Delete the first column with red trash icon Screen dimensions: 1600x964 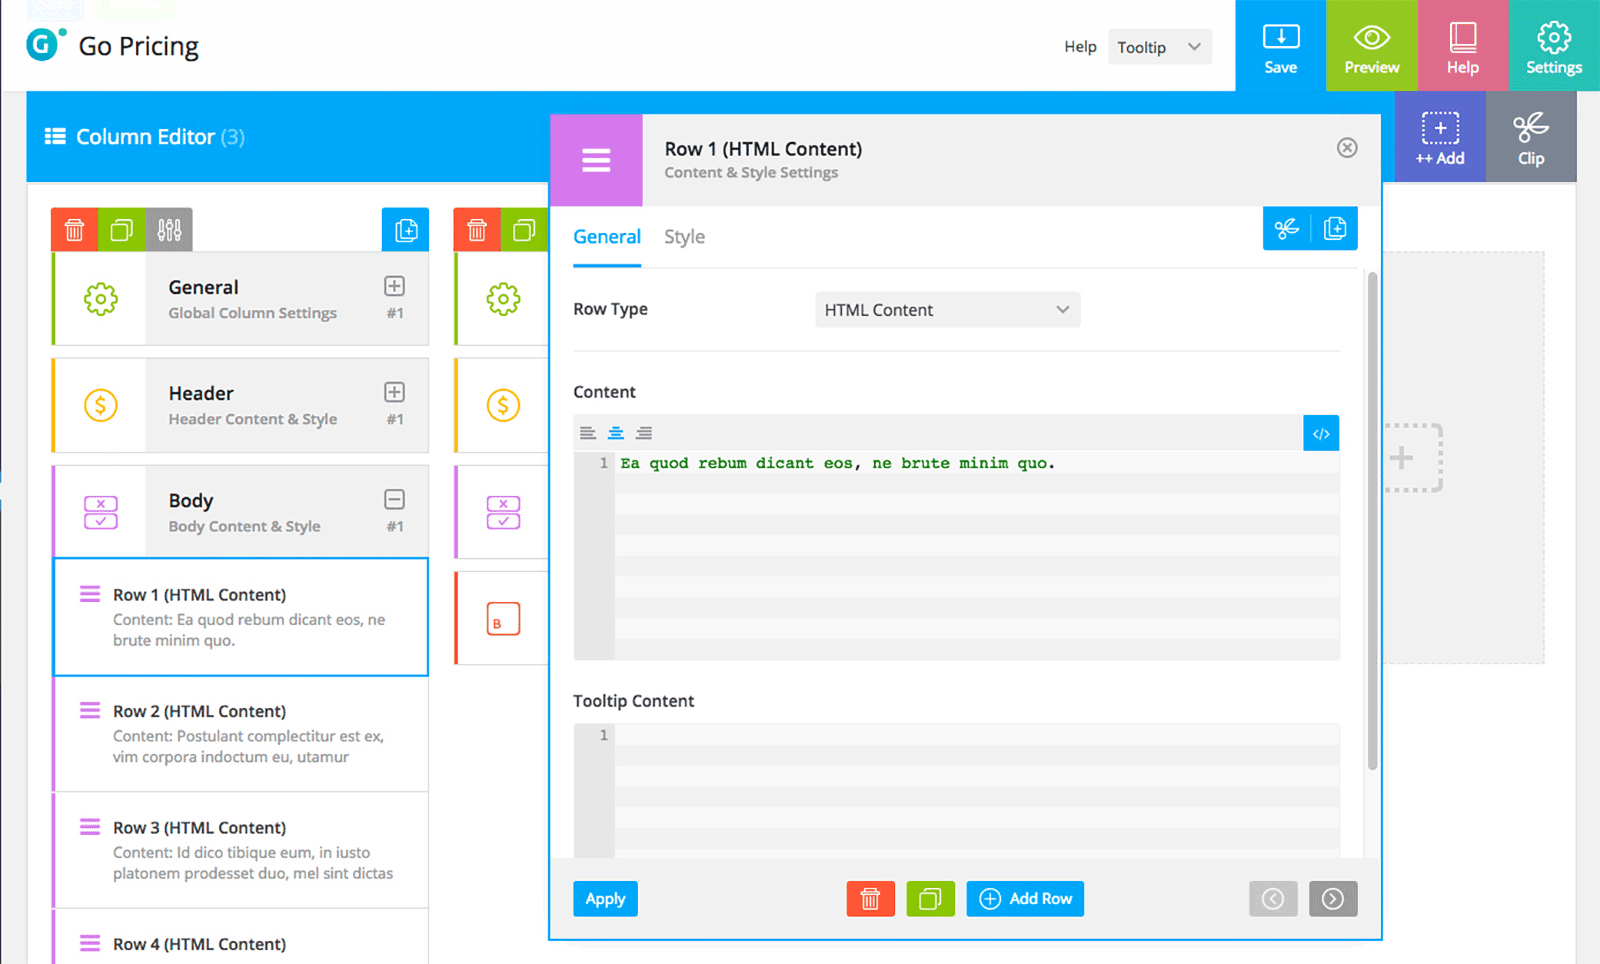coord(74,230)
